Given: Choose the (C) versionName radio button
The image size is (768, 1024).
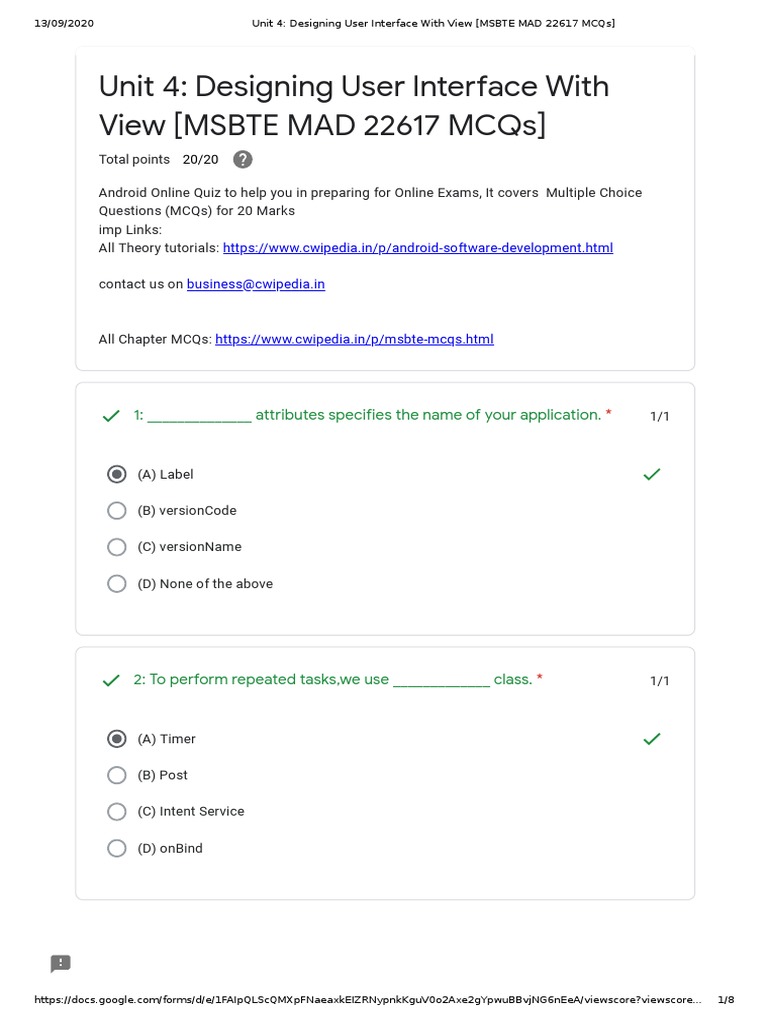Looking at the screenshot, I should coord(117,547).
